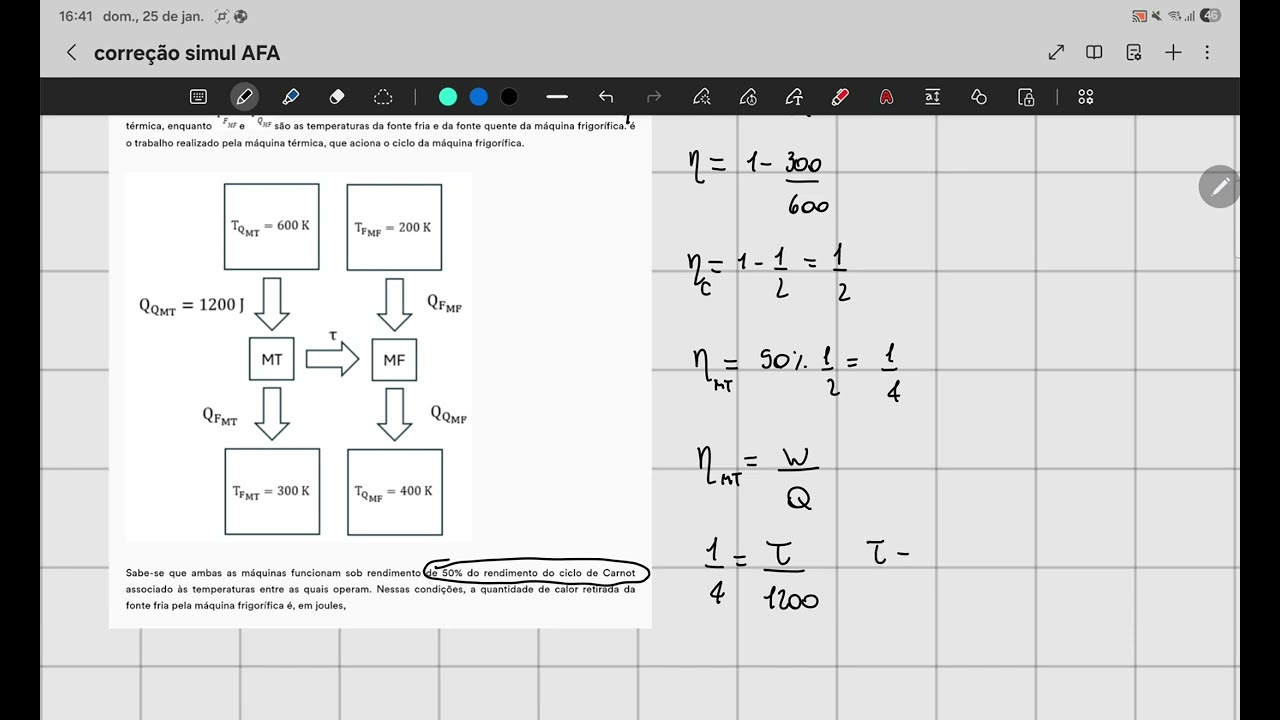1280x720 pixels.
Task: Toggle the page lock icon
Action: 1026,97
